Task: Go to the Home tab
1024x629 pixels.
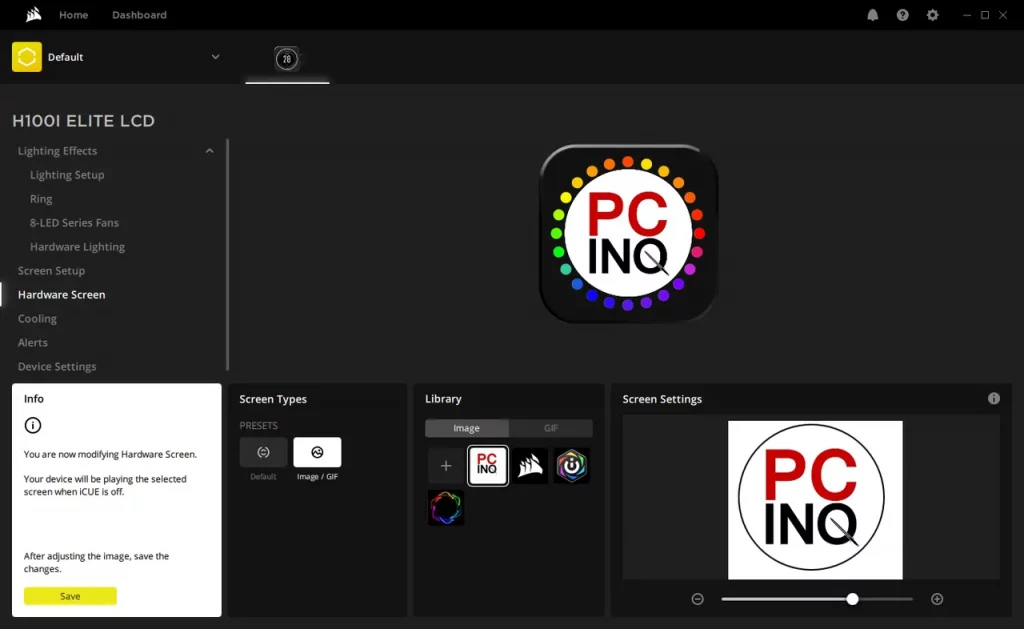Action: tap(74, 15)
